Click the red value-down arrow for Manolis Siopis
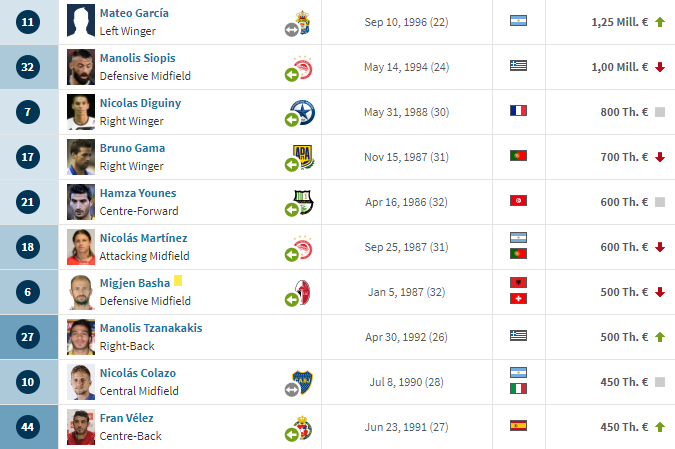This screenshot has width=675, height=449. click(x=660, y=67)
